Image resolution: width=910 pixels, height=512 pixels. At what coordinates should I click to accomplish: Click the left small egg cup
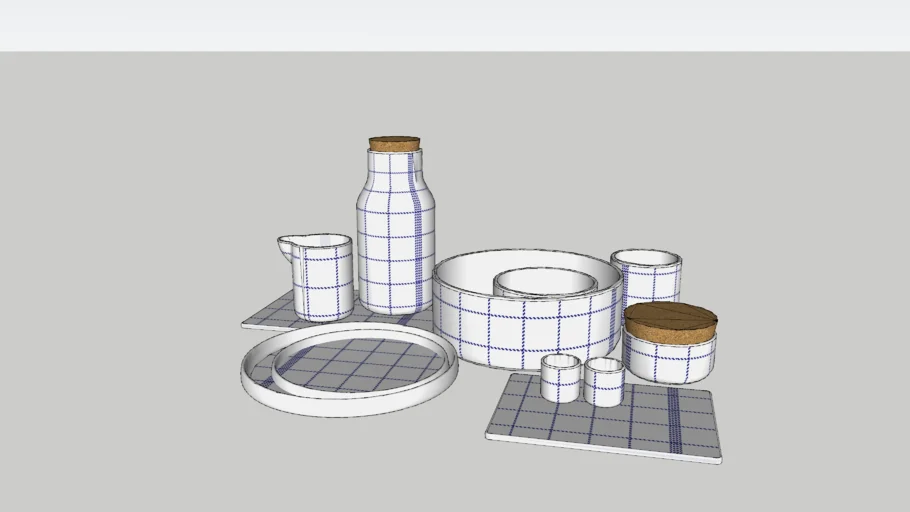click(x=561, y=378)
